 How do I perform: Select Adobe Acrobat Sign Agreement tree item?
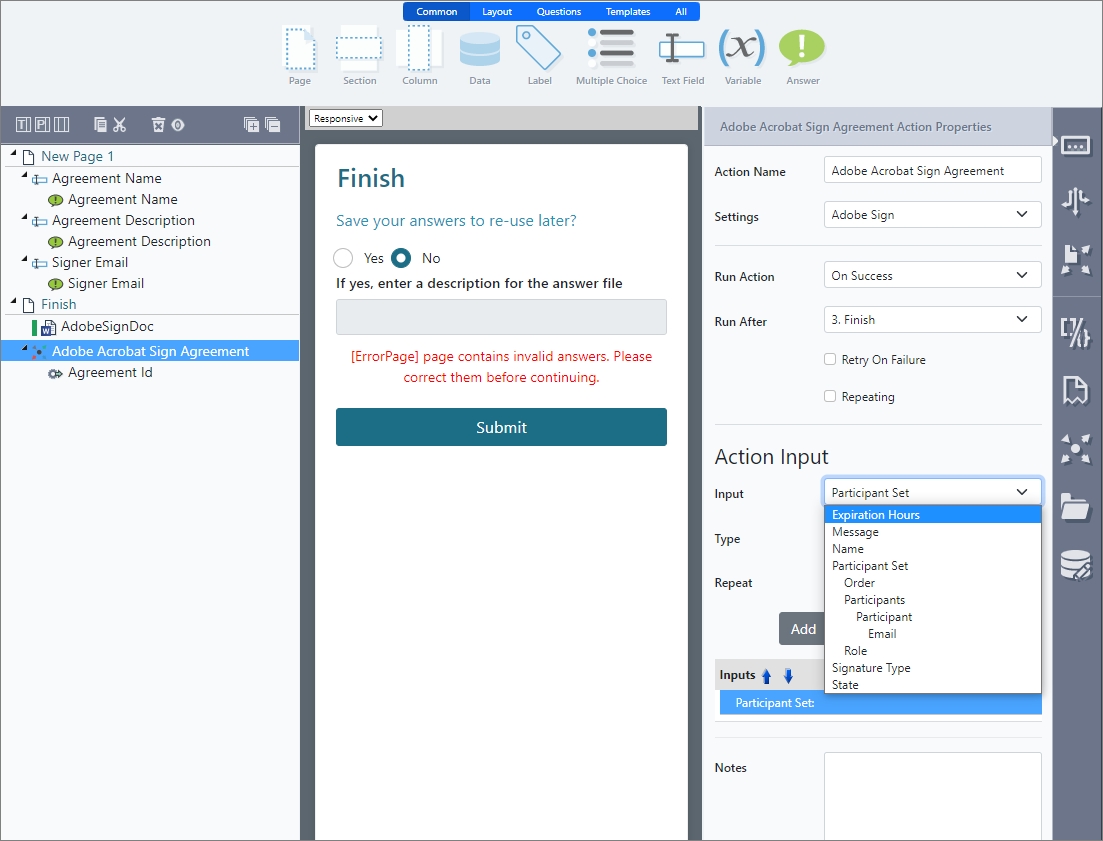(150, 351)
